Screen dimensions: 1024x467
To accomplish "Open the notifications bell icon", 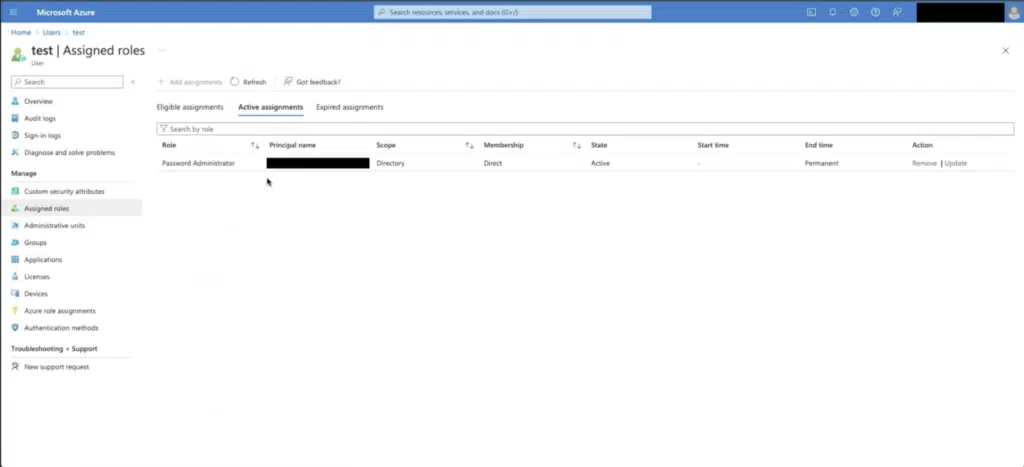I will pyautogui.click(x=833, y=12).
